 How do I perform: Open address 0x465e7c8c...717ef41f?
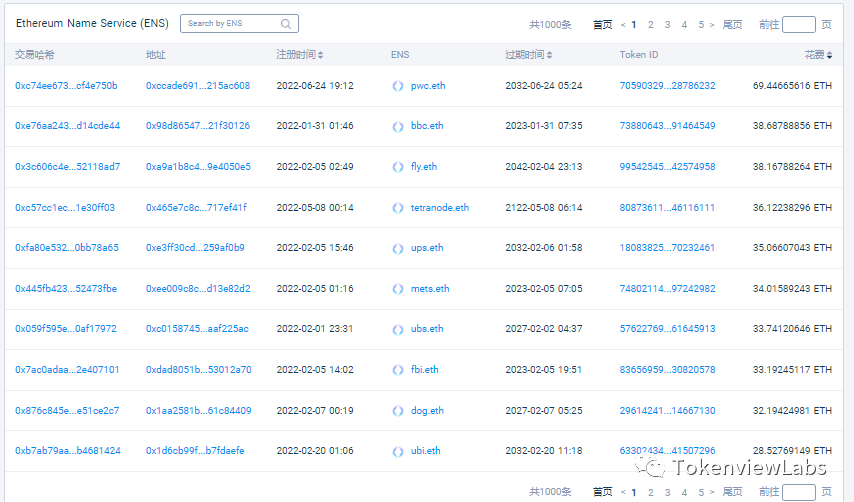click(x=197, y=207)
